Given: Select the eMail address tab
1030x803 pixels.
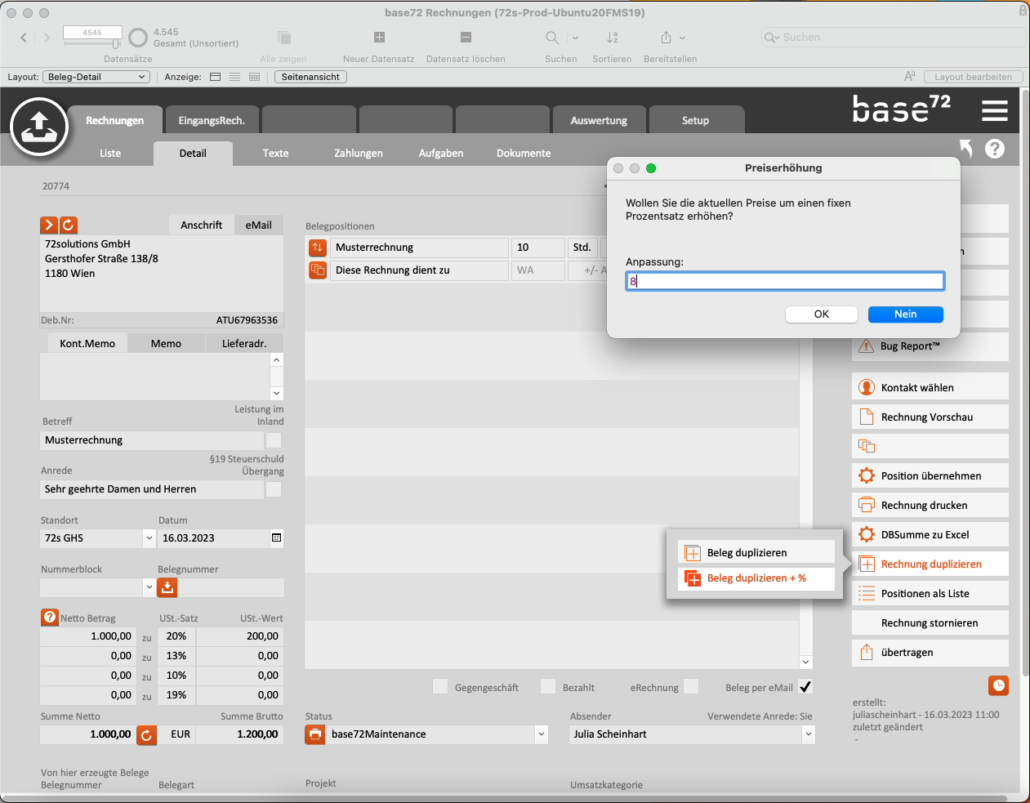Looking at the screenshot, I should [258, 225].
